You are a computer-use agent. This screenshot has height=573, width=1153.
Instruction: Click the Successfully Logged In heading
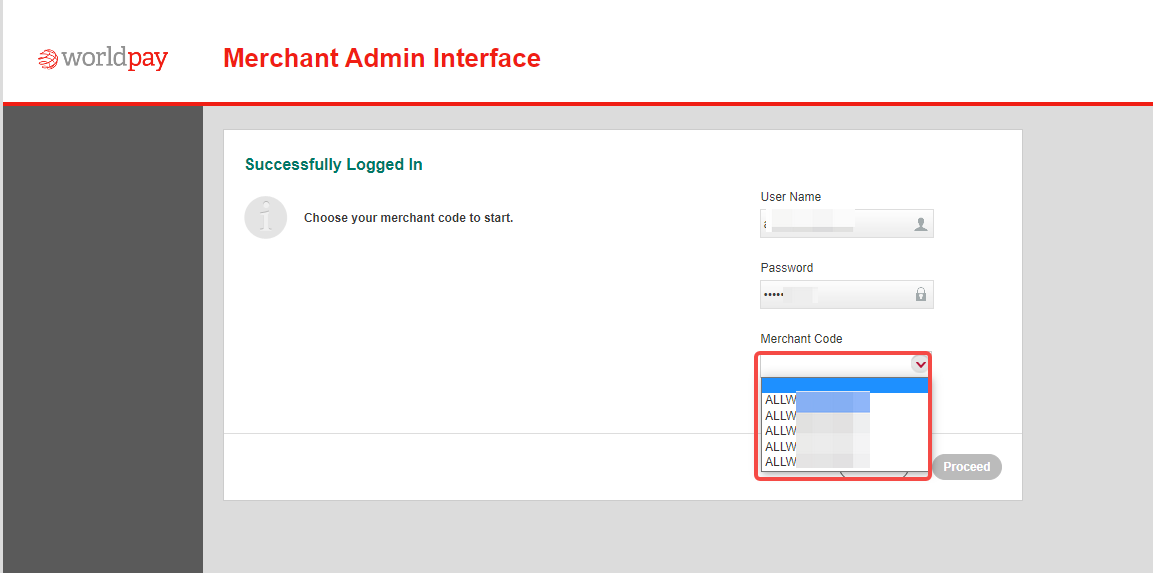pos(334,165)
